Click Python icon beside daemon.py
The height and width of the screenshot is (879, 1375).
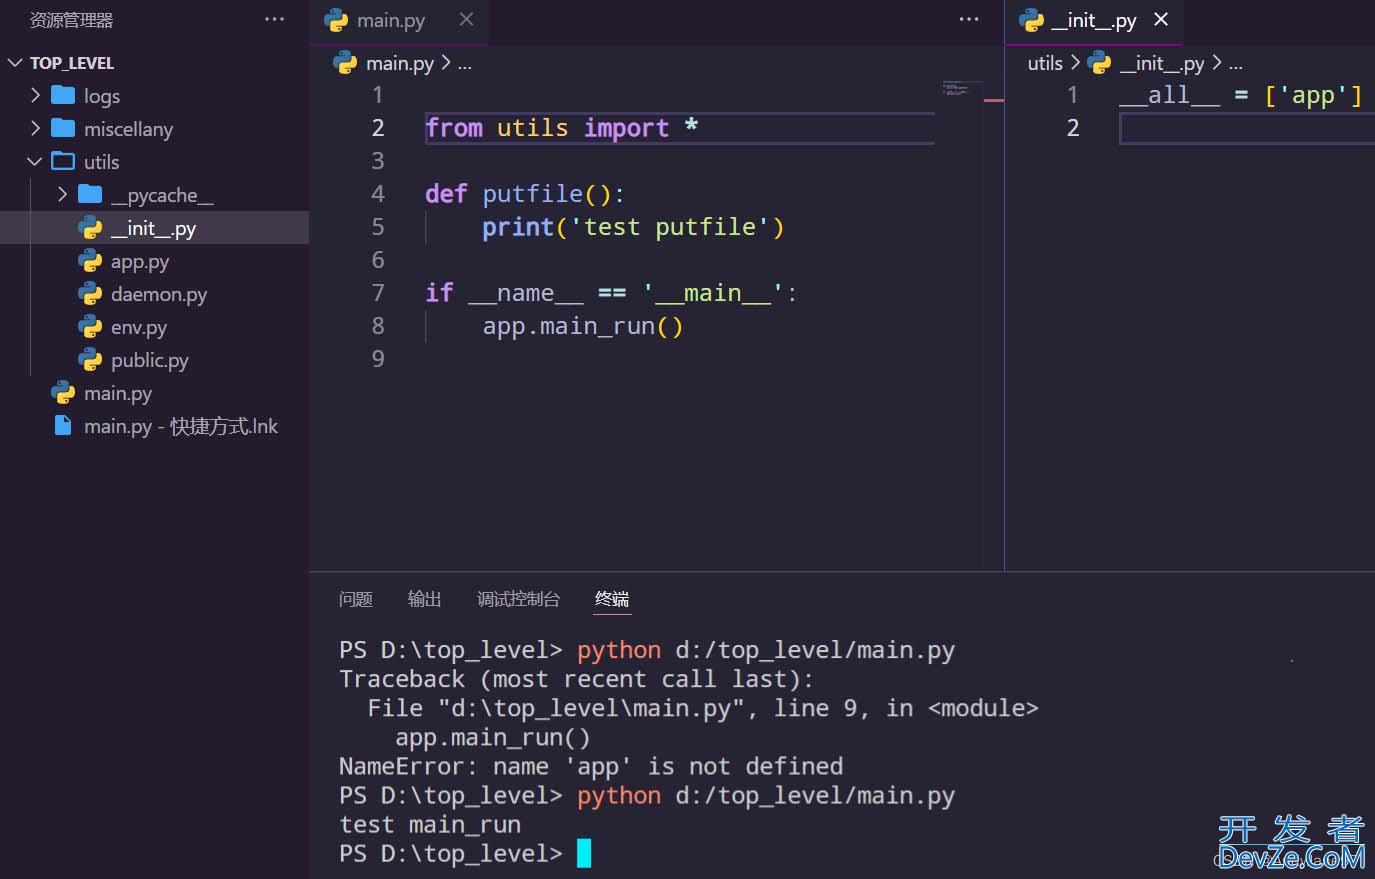(x=90, y=294)
